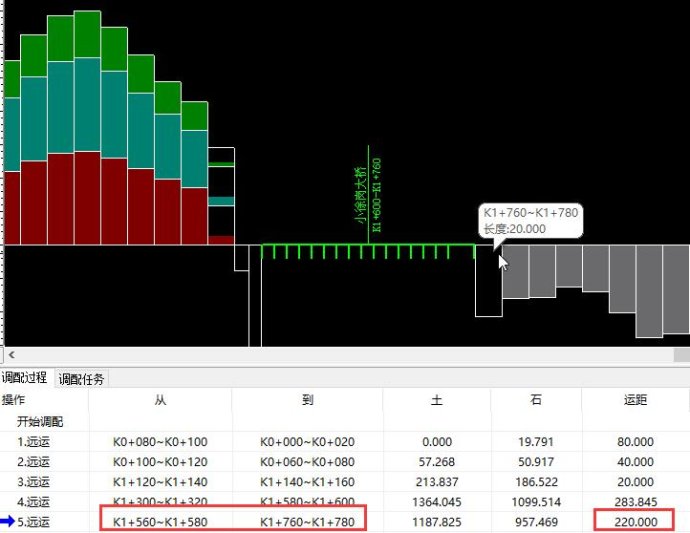Click the source cell K0+100~K0+120
Screen dimensions: 690x533
click(x=160, y=461)
